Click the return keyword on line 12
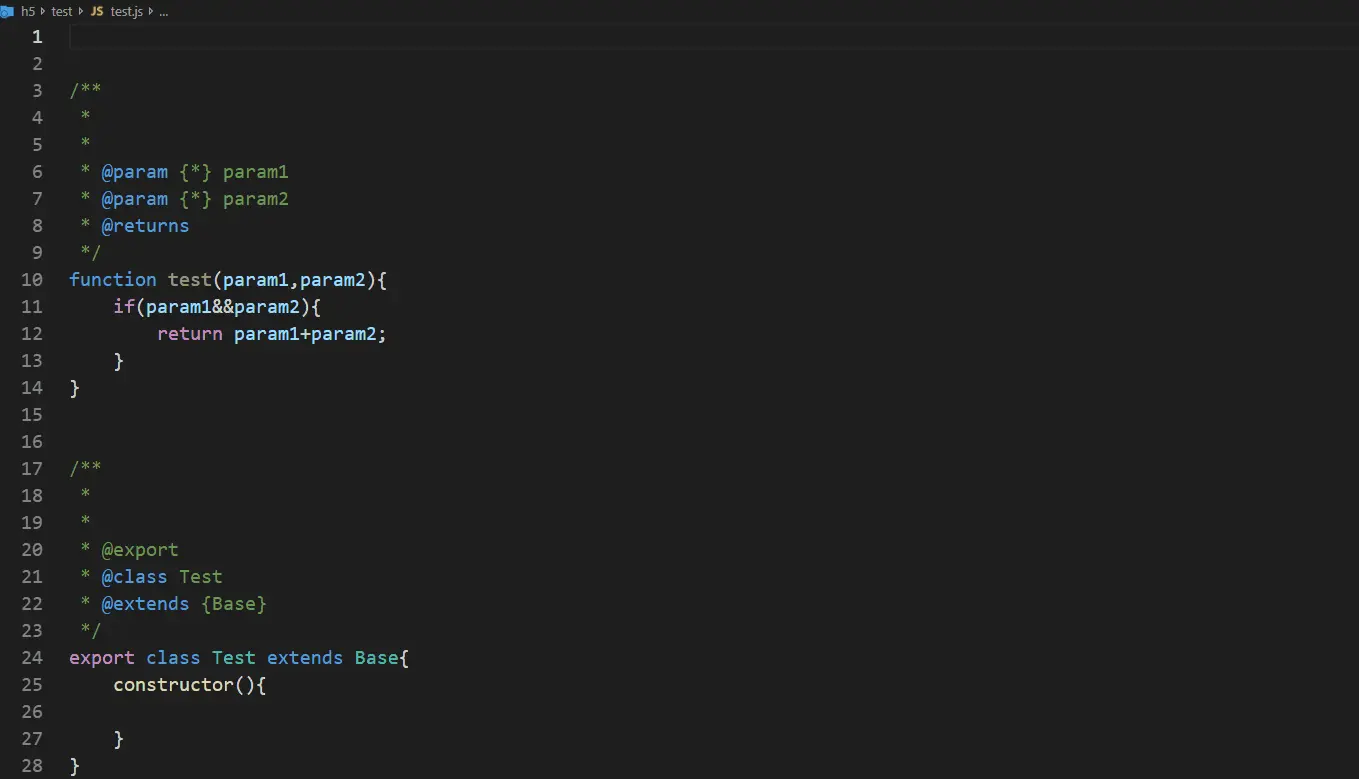The image size is (1359, 779). 190,334
